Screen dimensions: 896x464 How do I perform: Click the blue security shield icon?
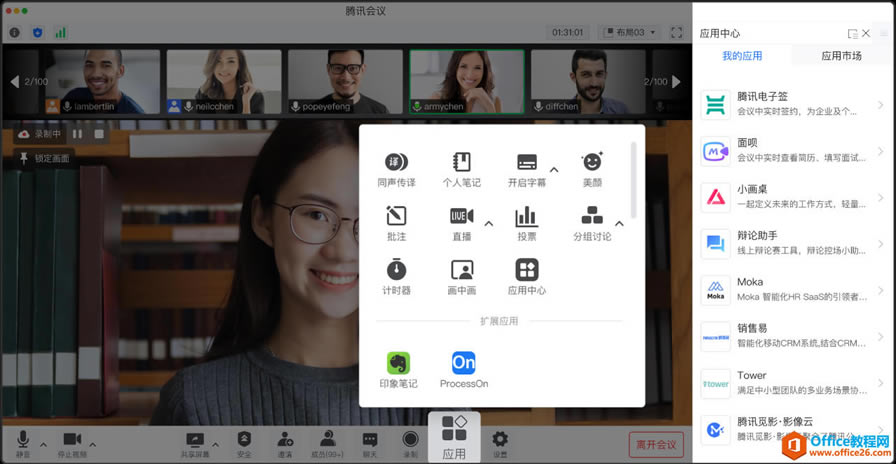tap(38, 33)
